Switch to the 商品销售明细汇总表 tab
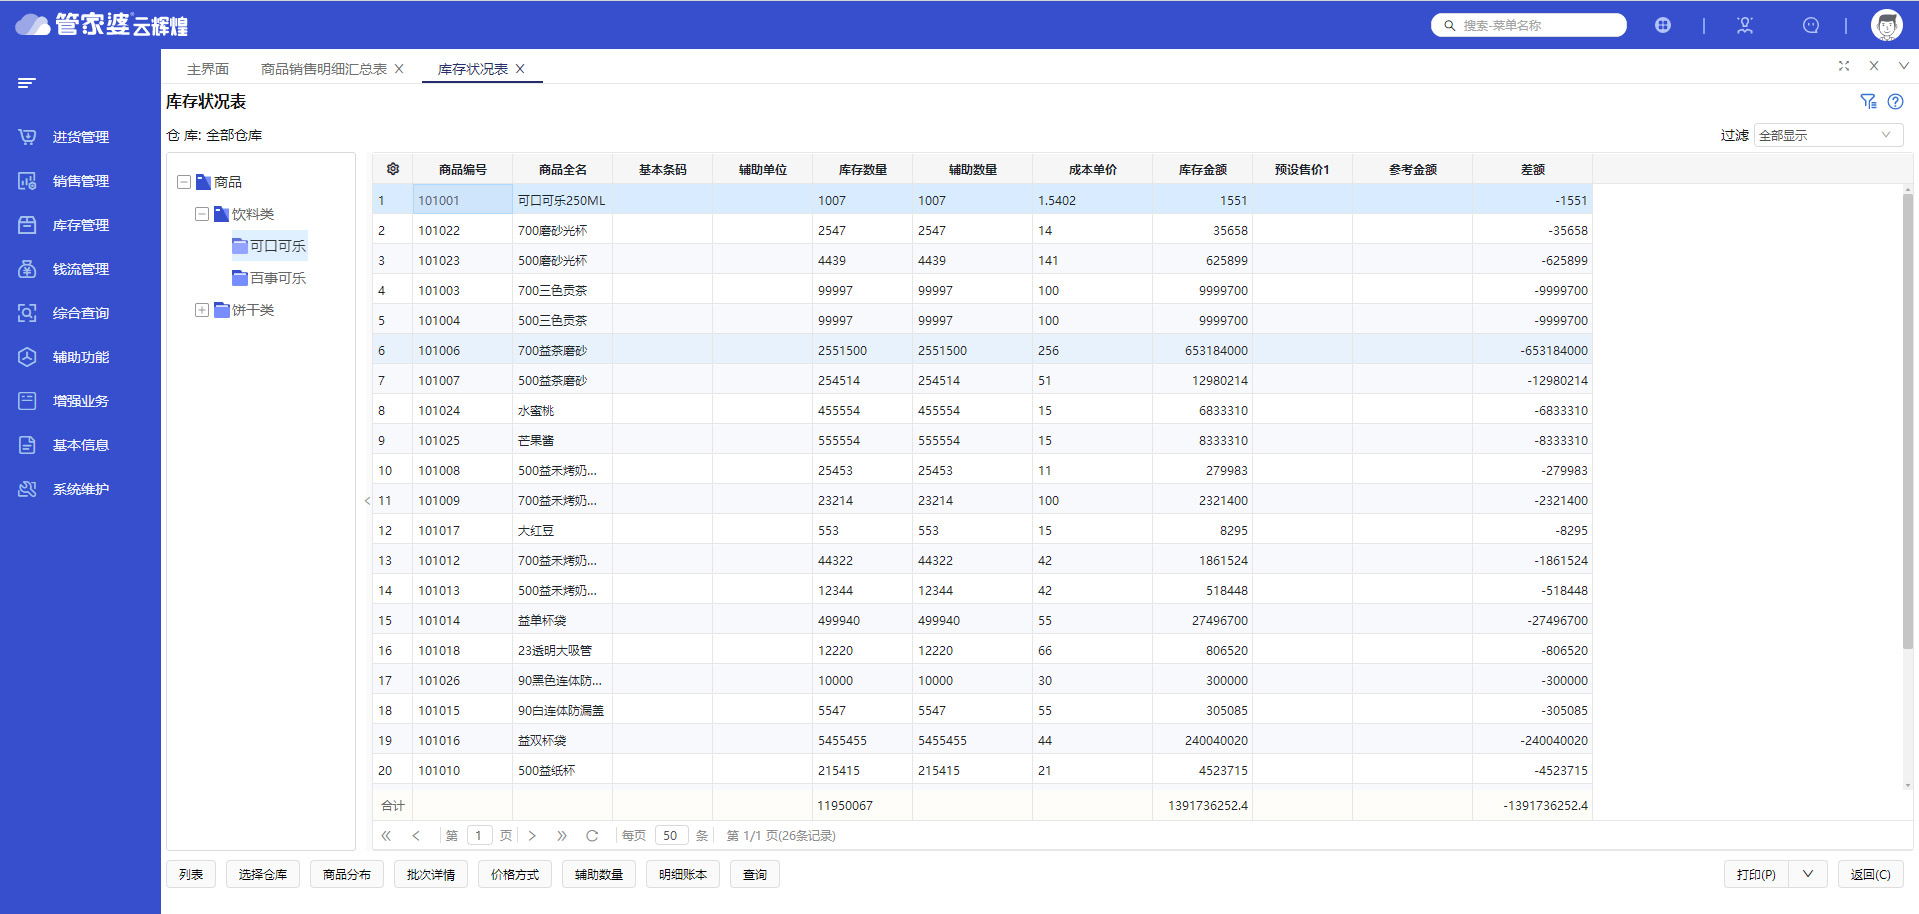 point(323,69)
